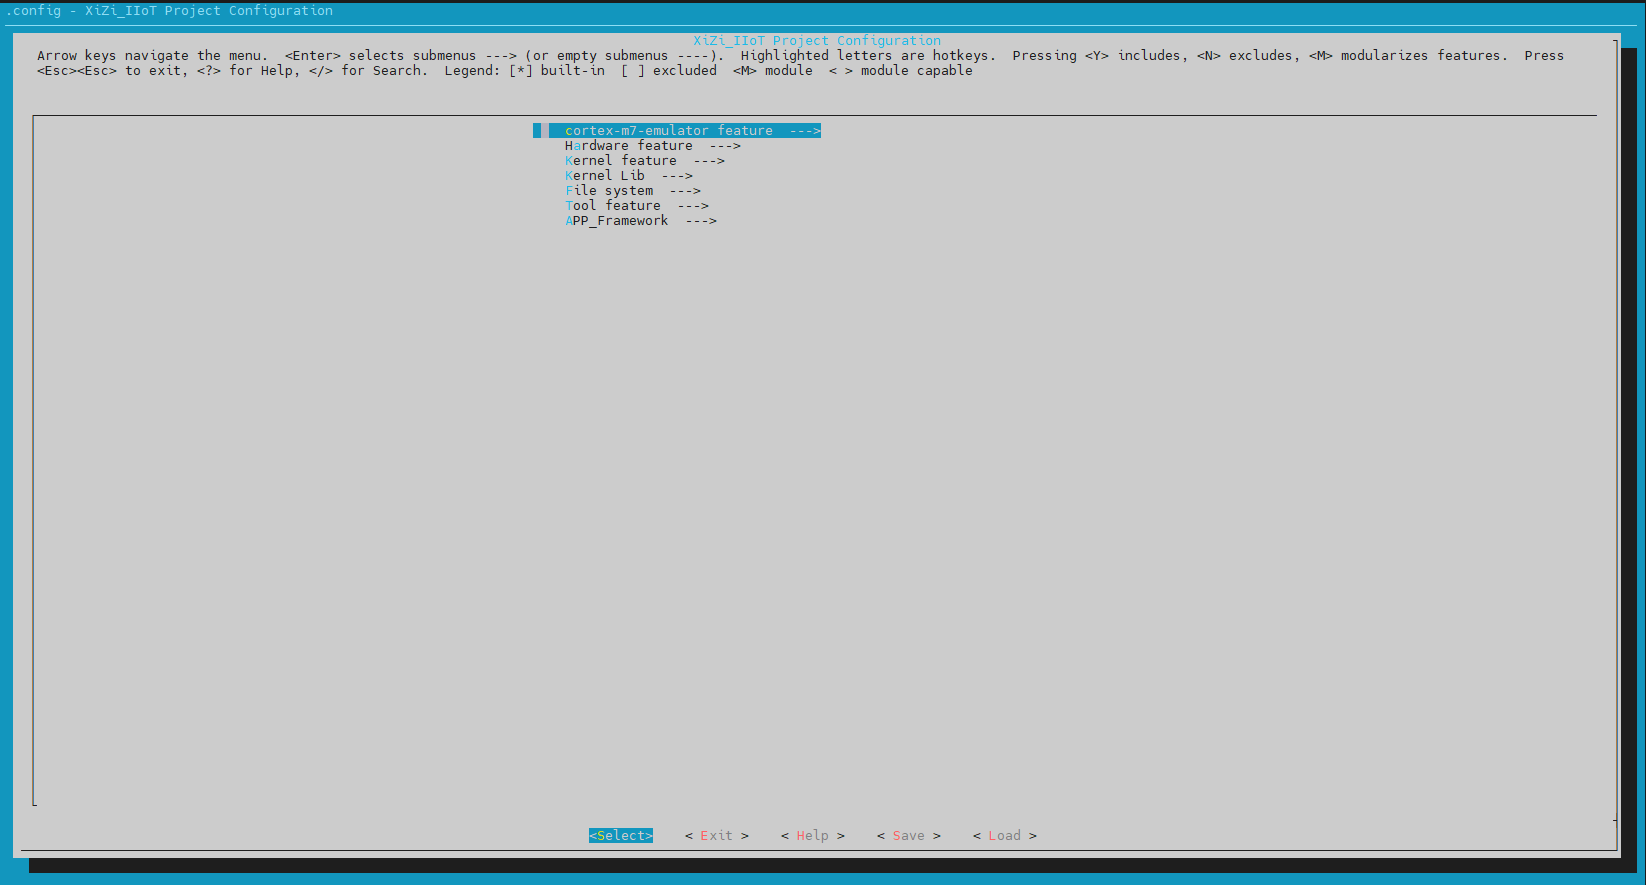The image size is (1646, 885).
Task: Open the Hardware feature submenu
Action: click(x=653, y=146)
